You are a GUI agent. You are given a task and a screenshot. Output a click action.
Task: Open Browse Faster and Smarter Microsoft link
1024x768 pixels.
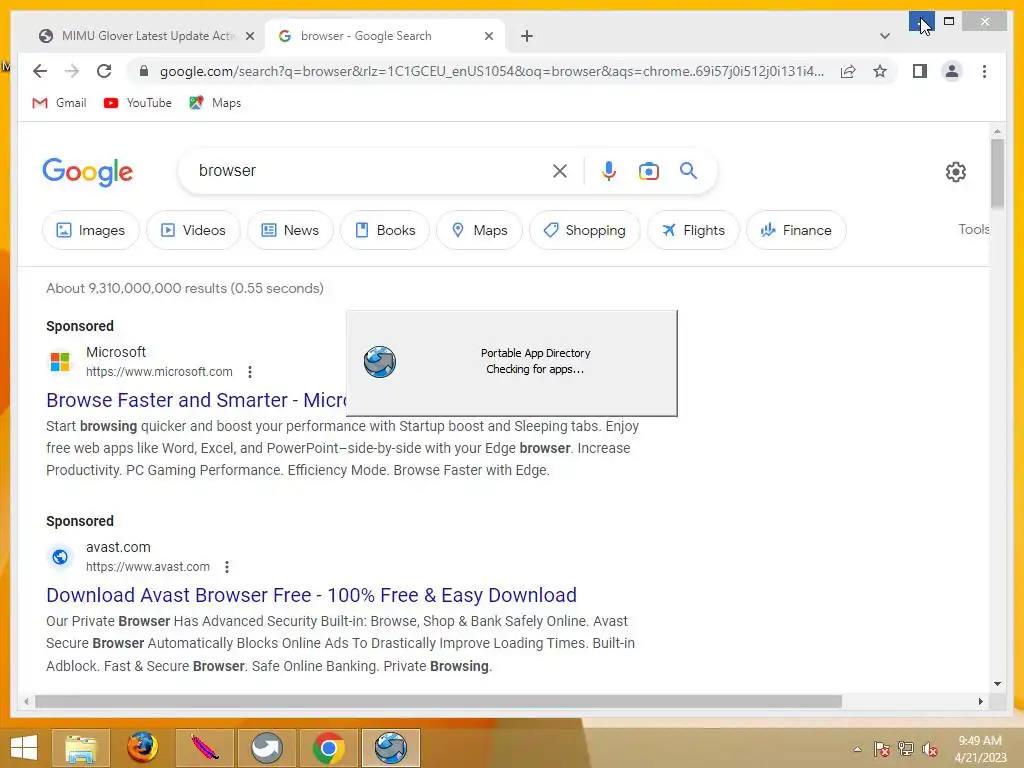point(196,400)
